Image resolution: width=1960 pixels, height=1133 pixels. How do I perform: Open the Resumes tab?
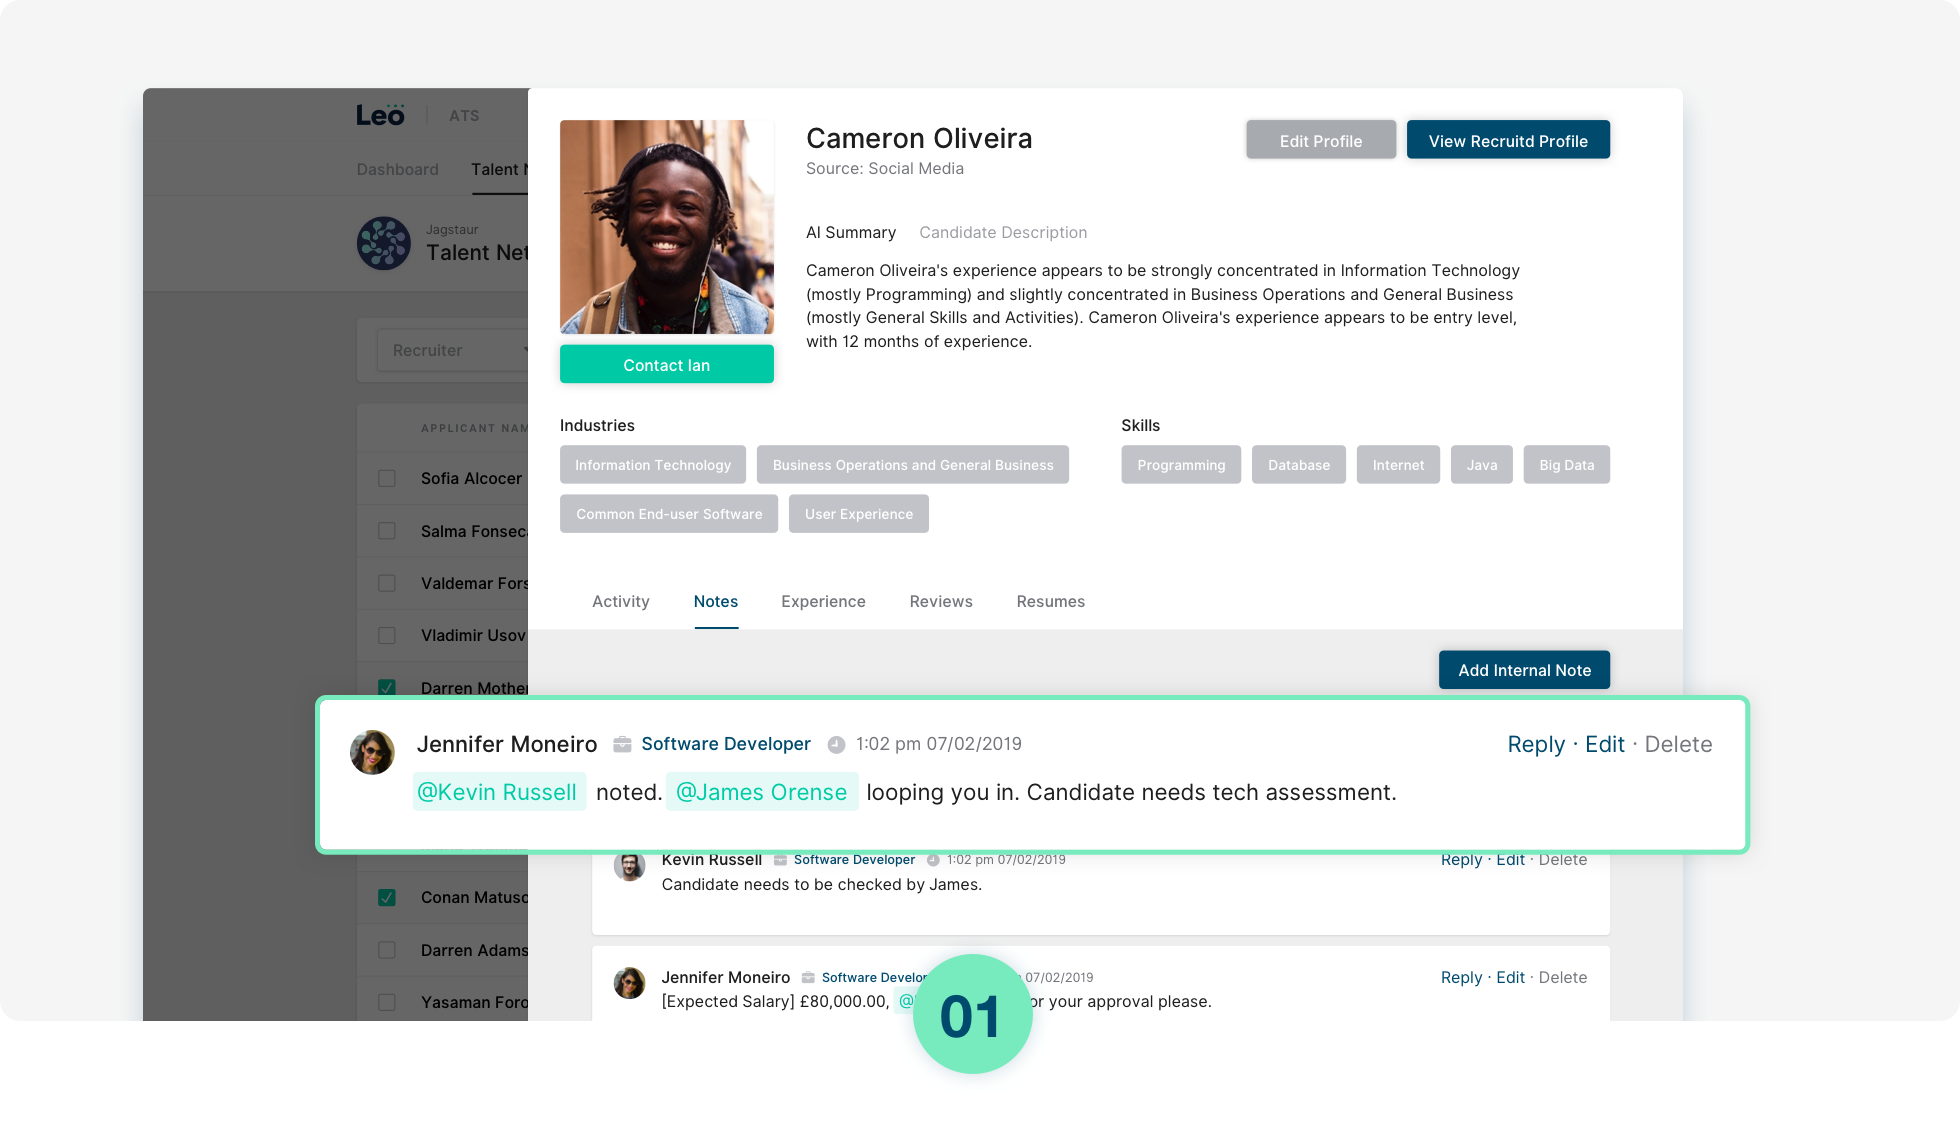pyautogui.click(x=1050, y=601)
